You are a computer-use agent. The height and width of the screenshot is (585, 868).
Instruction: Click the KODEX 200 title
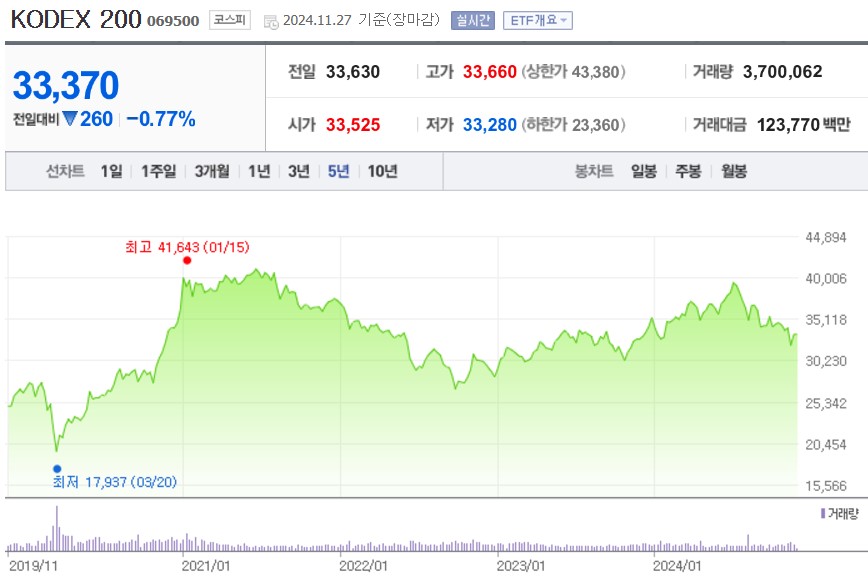coord(76,19)
